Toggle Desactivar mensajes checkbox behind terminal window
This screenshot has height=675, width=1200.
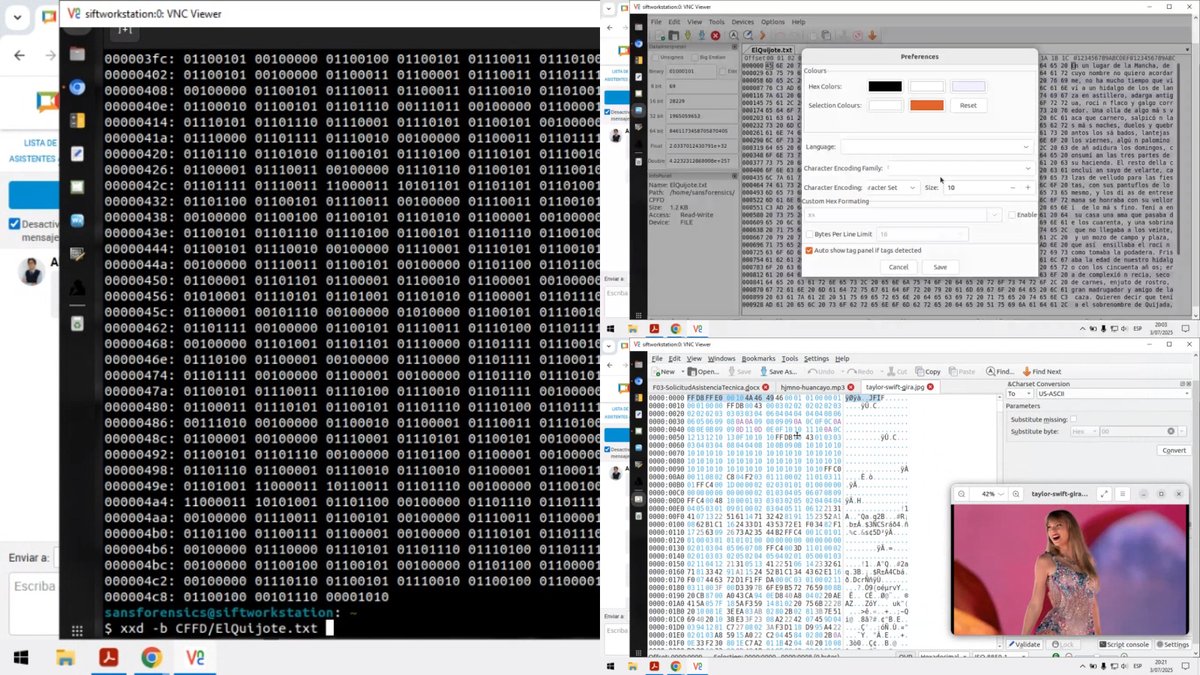(14, 224)
